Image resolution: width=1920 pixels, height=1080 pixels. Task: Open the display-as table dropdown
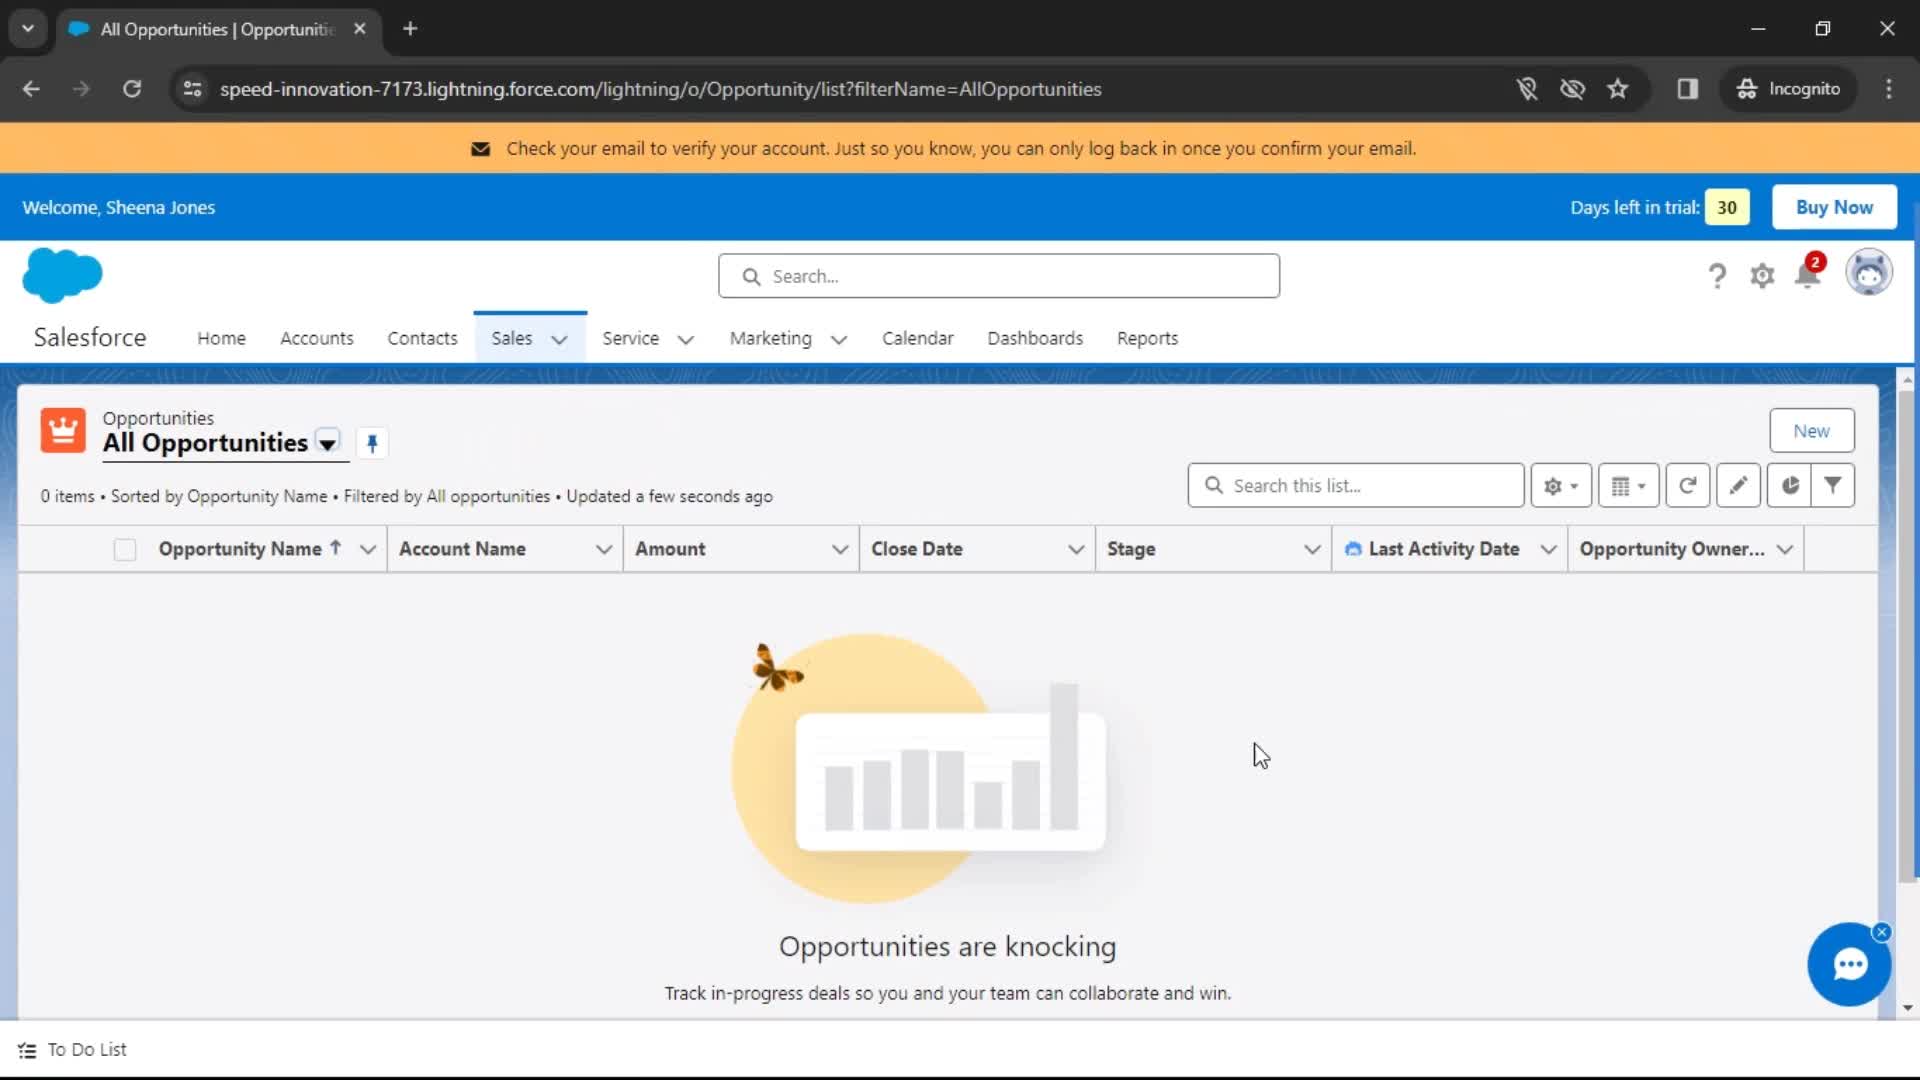pos(1629,485)
